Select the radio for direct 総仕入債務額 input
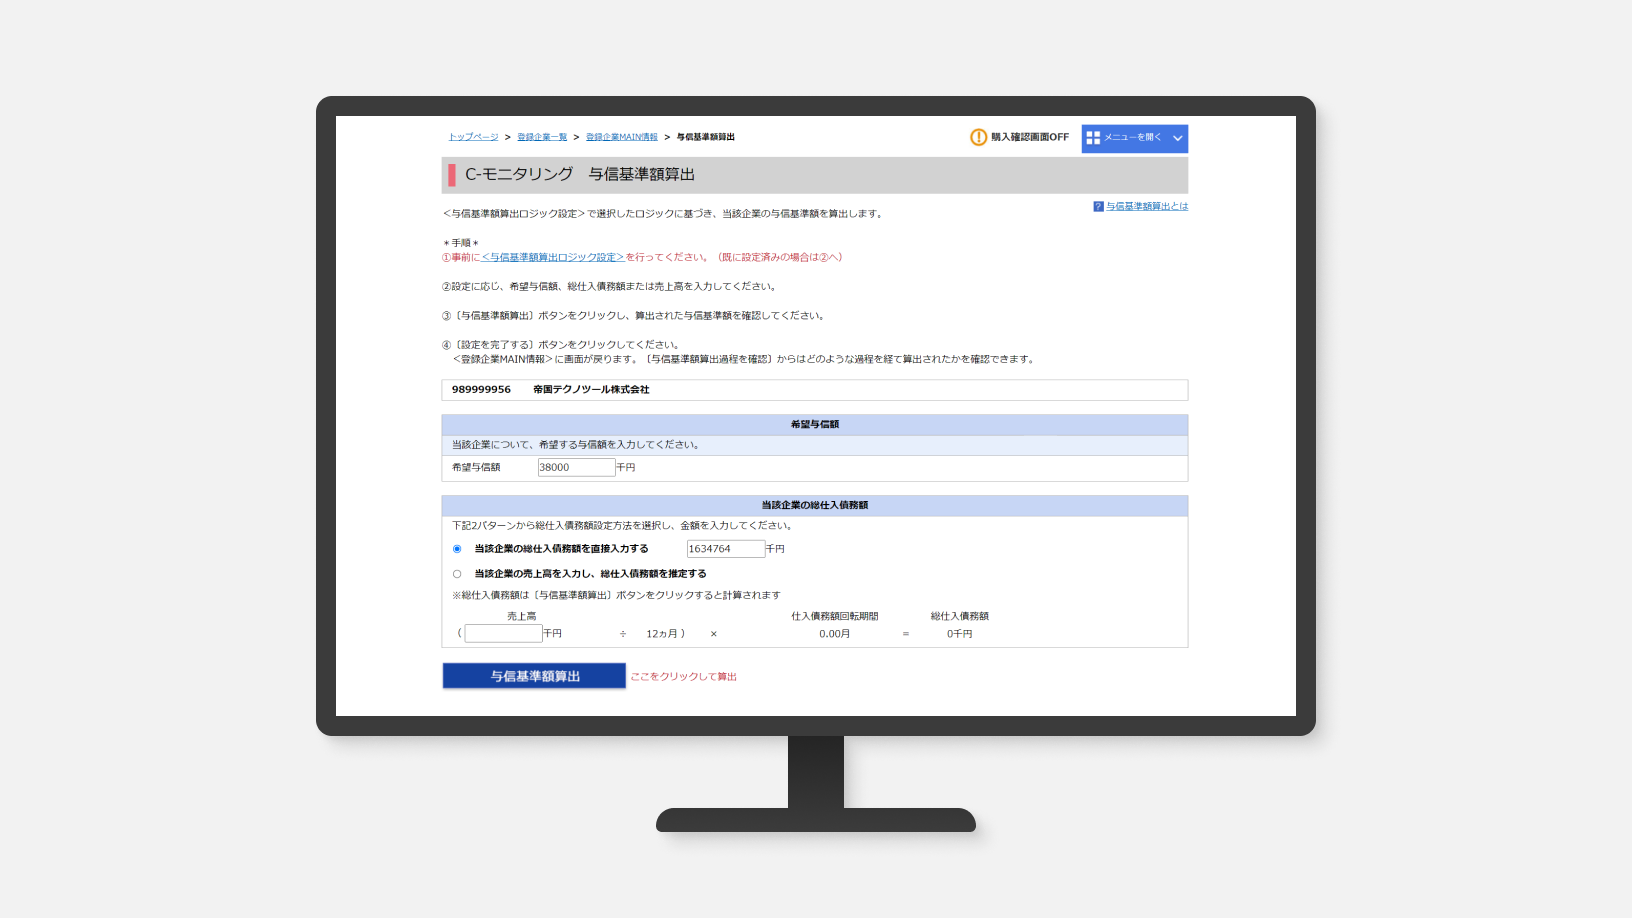Image resolution: width=1632 pixels, height=918 pixels. coord(457,549)
